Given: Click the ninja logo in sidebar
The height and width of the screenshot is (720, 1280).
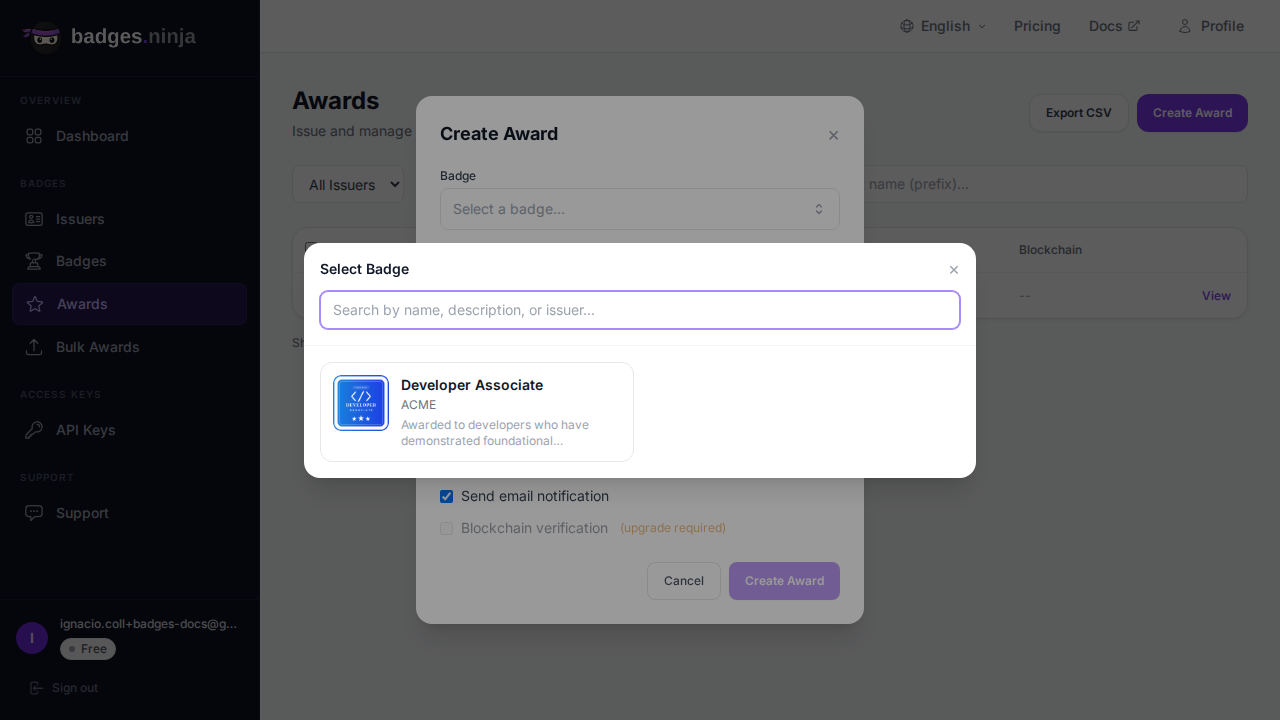Looking at the screenshot, I should click(42, 37).
